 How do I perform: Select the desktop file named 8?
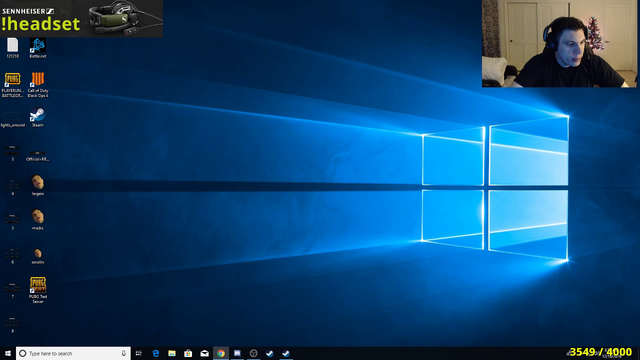tap(12, 324)
